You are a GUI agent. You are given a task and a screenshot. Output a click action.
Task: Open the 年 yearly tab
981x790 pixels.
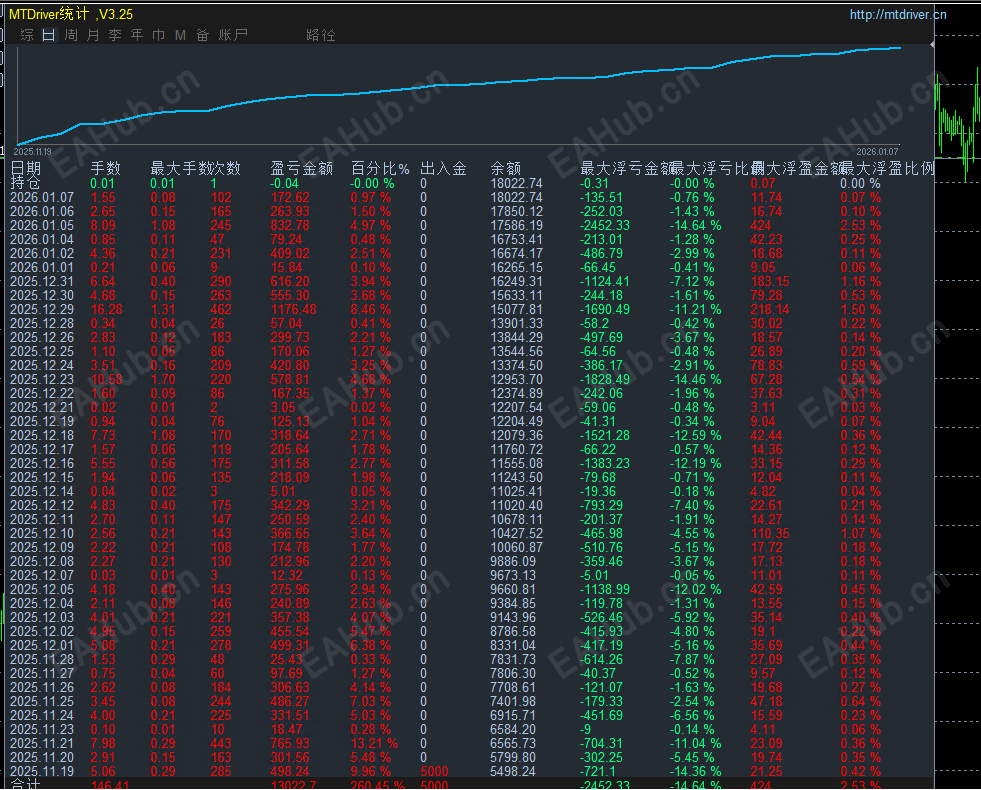click(137, 35)
